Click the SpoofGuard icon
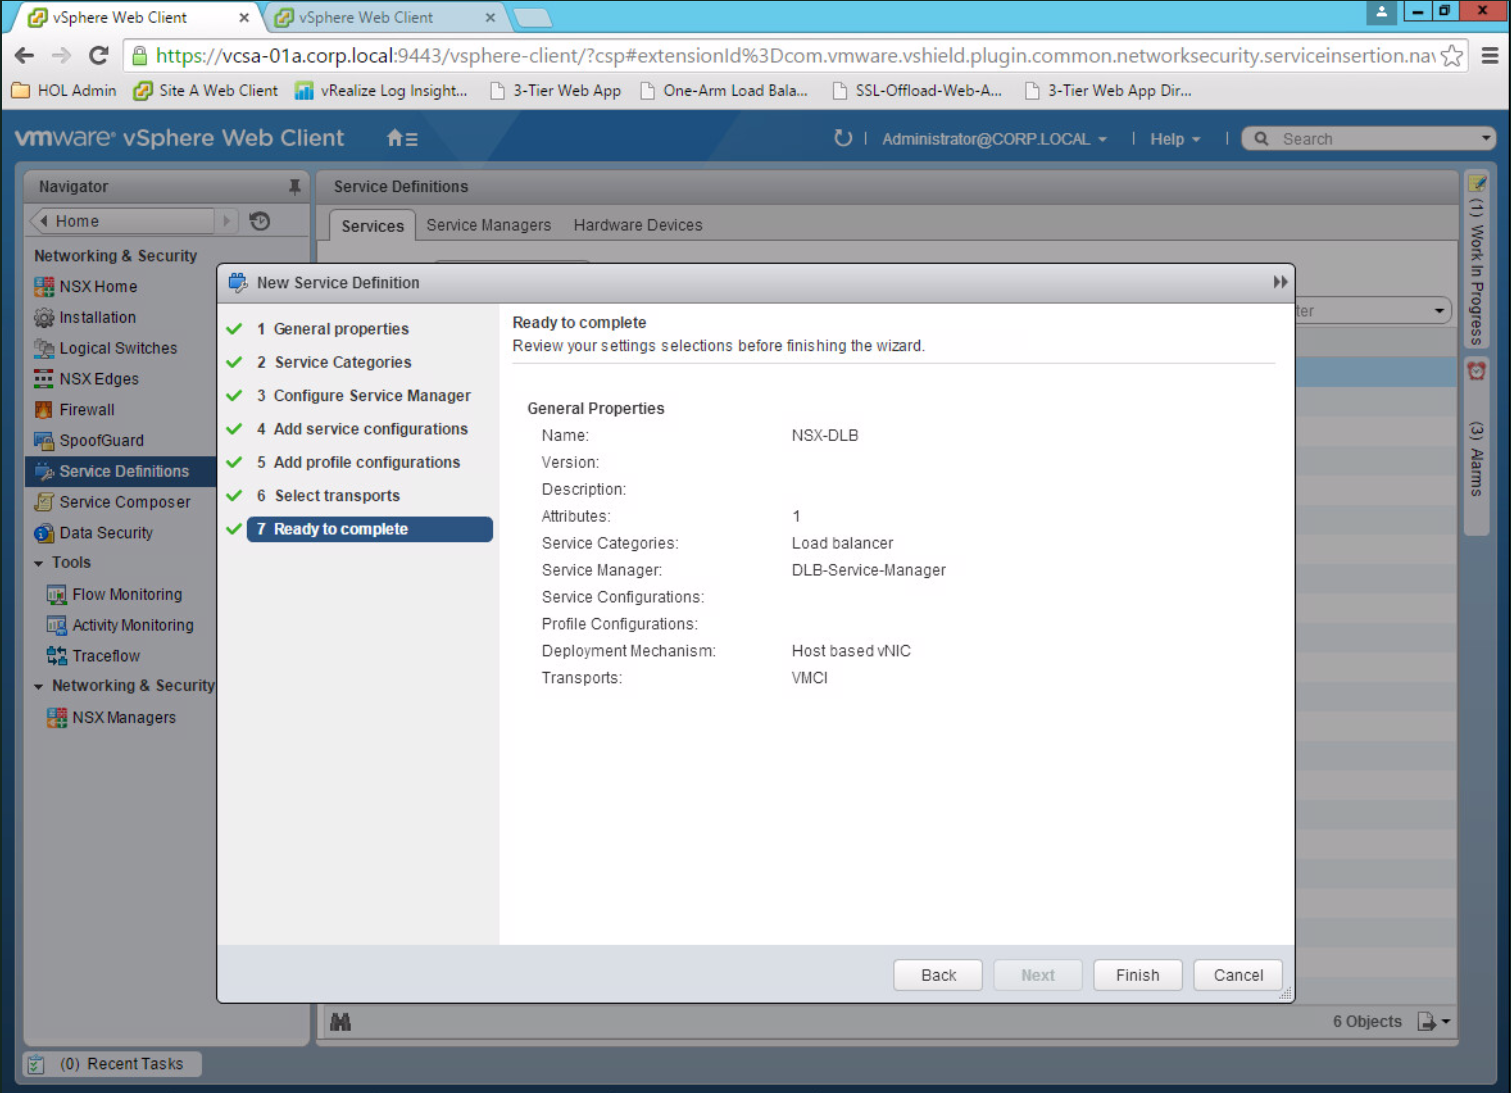The image size is (1511, 1093). pos(44,441)
